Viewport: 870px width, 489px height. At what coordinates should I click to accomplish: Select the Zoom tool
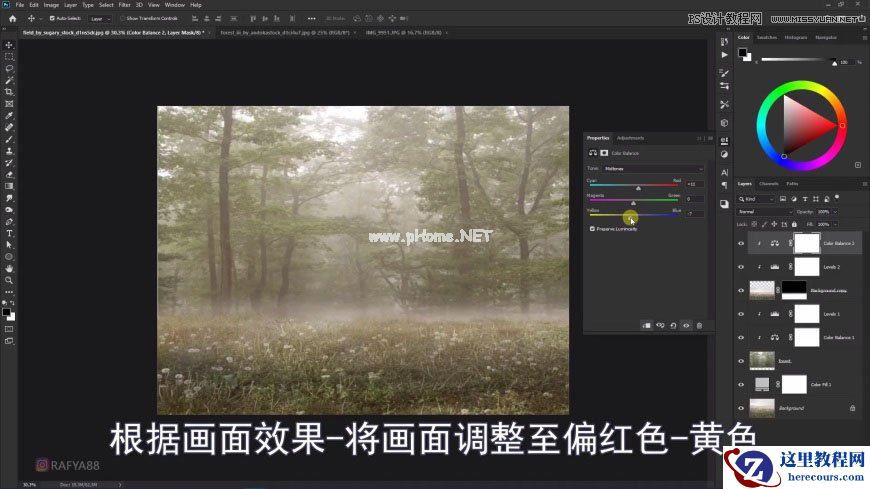pos(9,280)
